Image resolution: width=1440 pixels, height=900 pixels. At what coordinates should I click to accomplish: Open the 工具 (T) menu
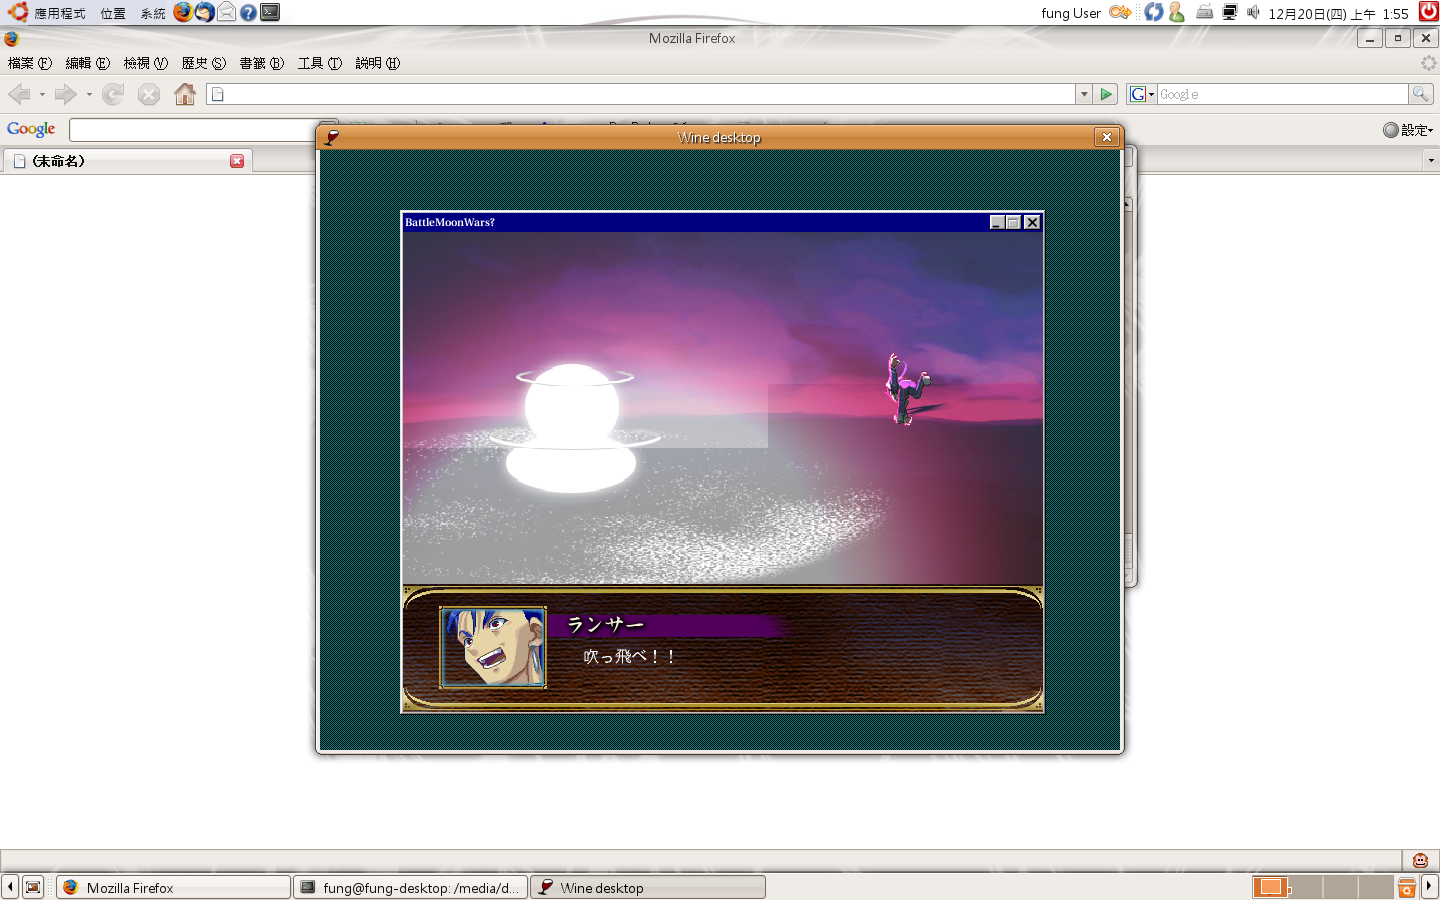point(320,63)
